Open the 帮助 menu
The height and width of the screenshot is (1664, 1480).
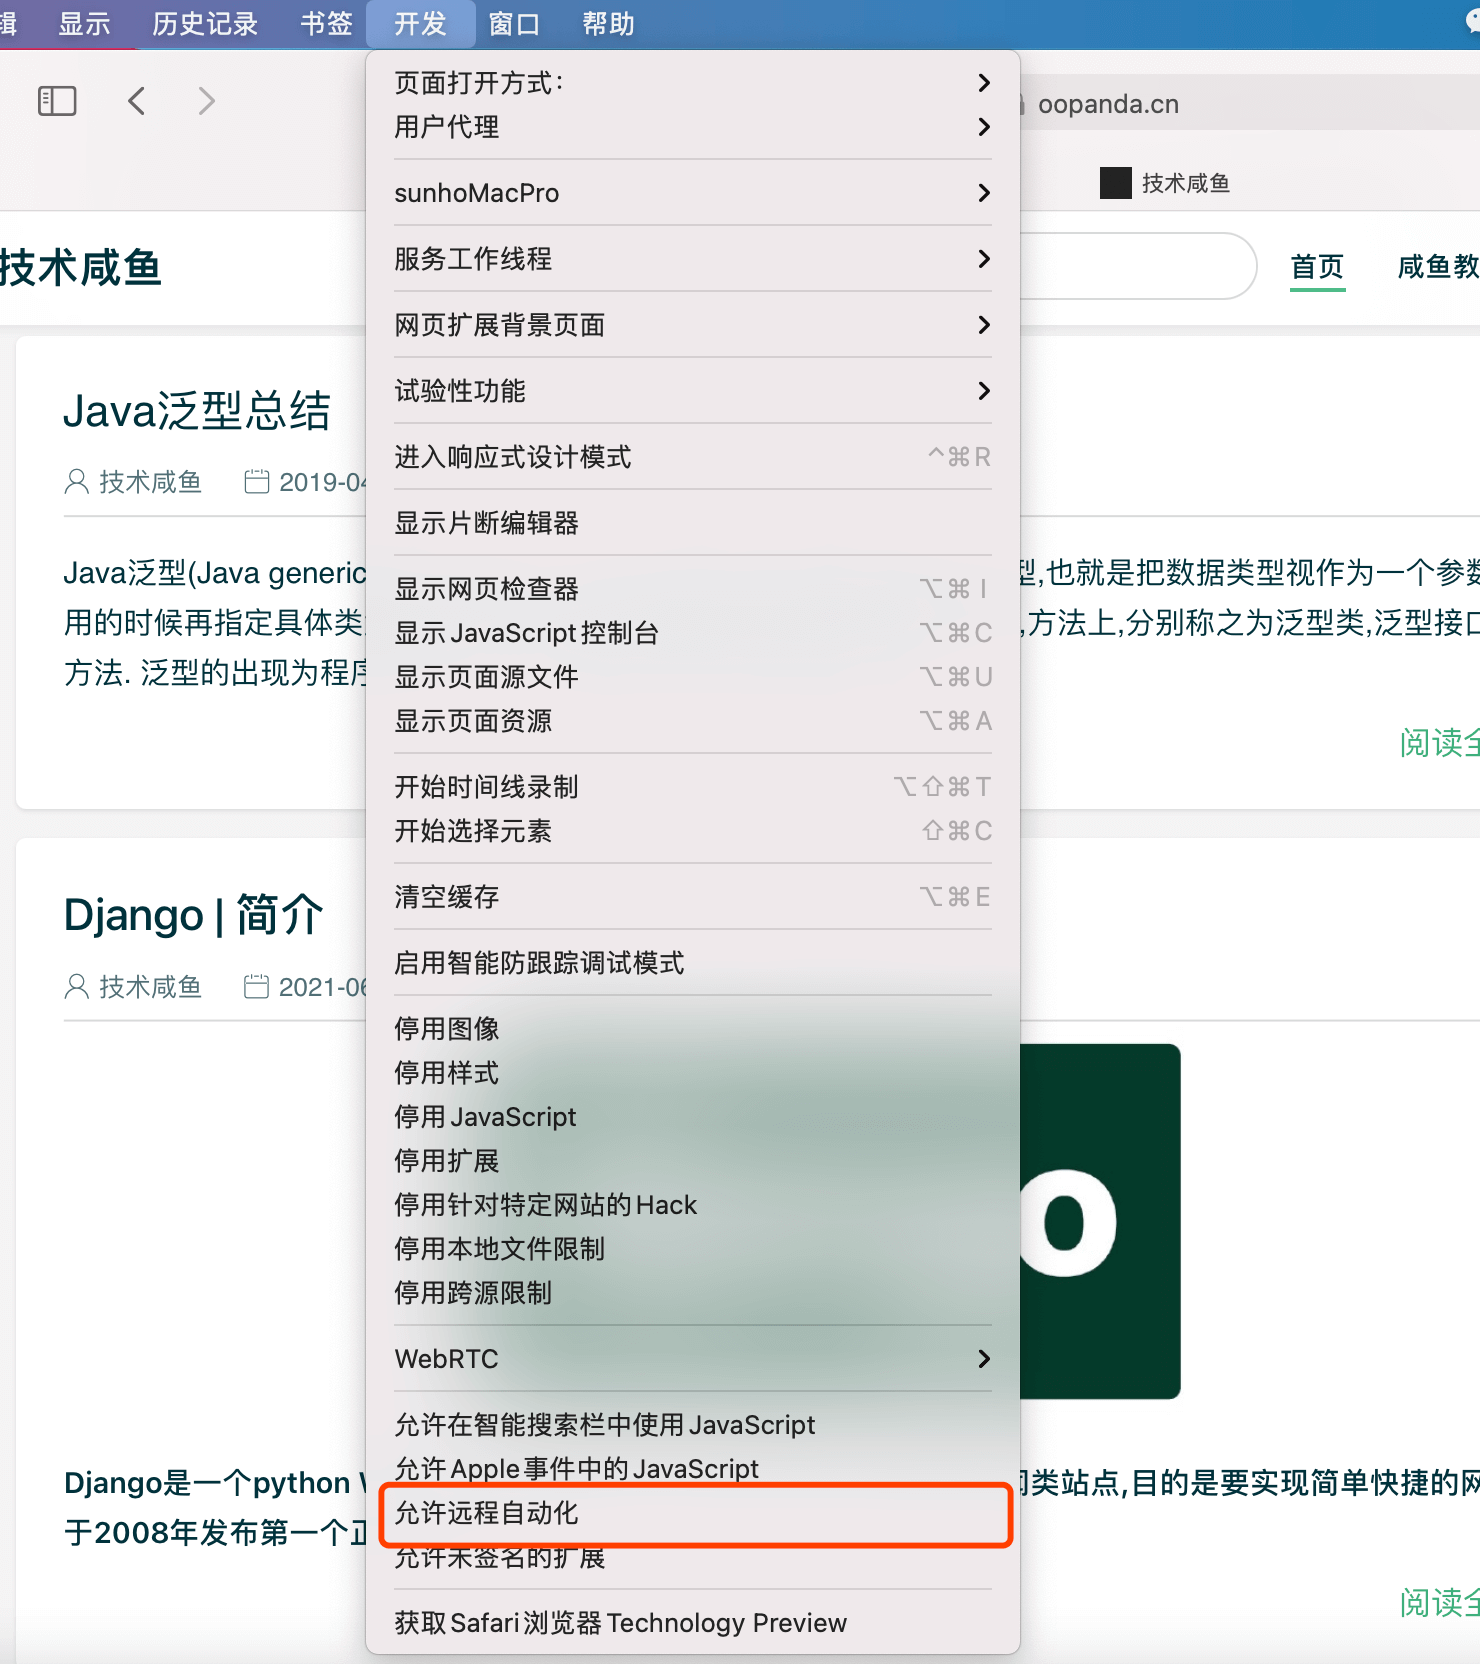click(x=608, y=24)
